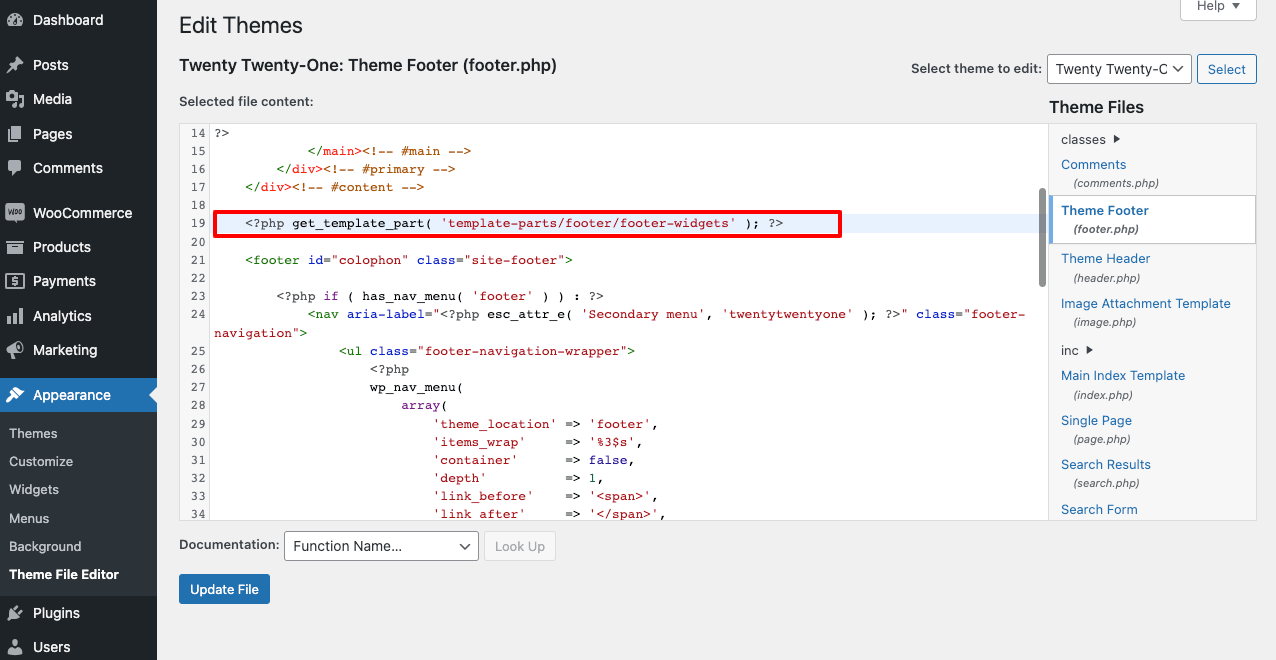Expand the Help tab dropdown
1276x660 pixels.
pyautogui.click(x=1218, y=7)
